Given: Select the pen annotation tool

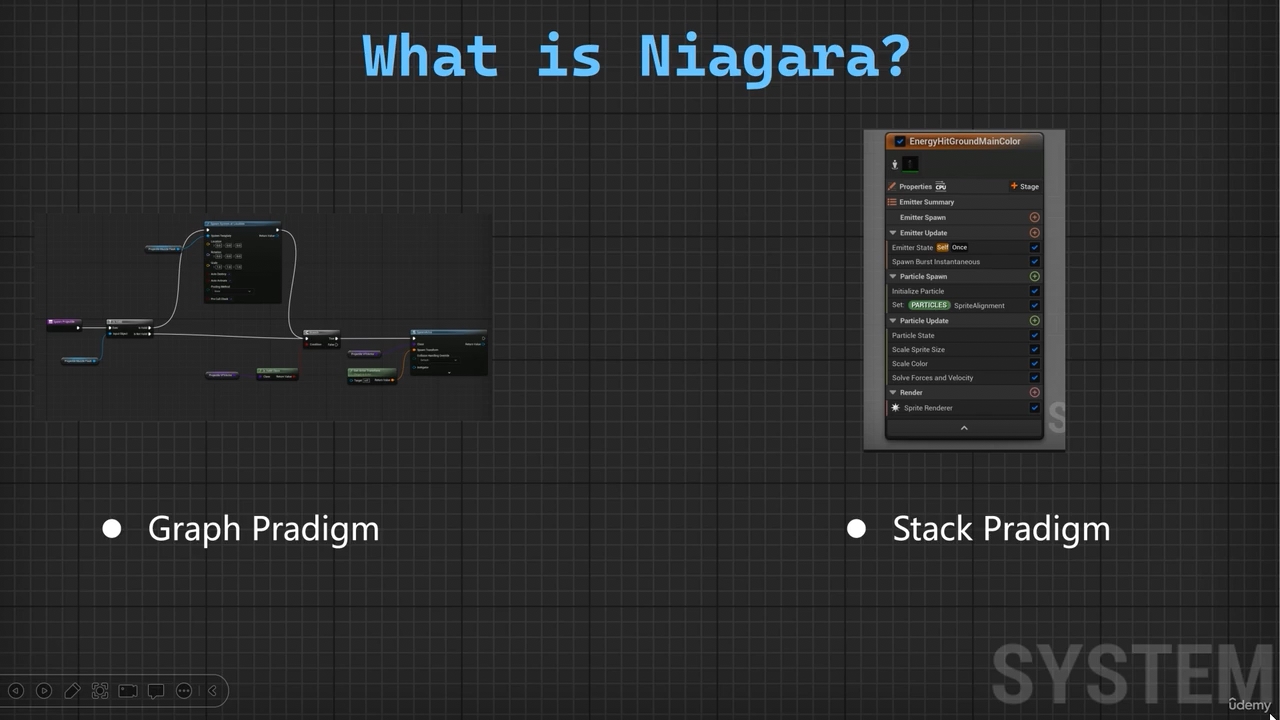Looking at the screenshot, I should click(72, 691).
